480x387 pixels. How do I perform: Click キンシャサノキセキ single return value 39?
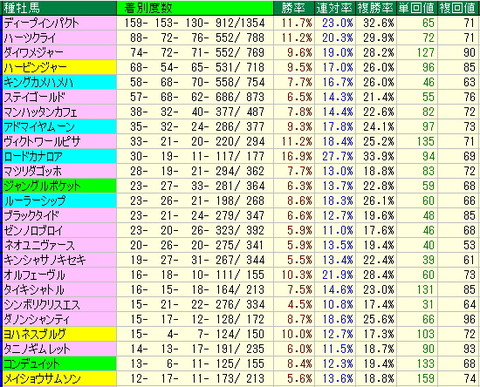tap(429, 260)
